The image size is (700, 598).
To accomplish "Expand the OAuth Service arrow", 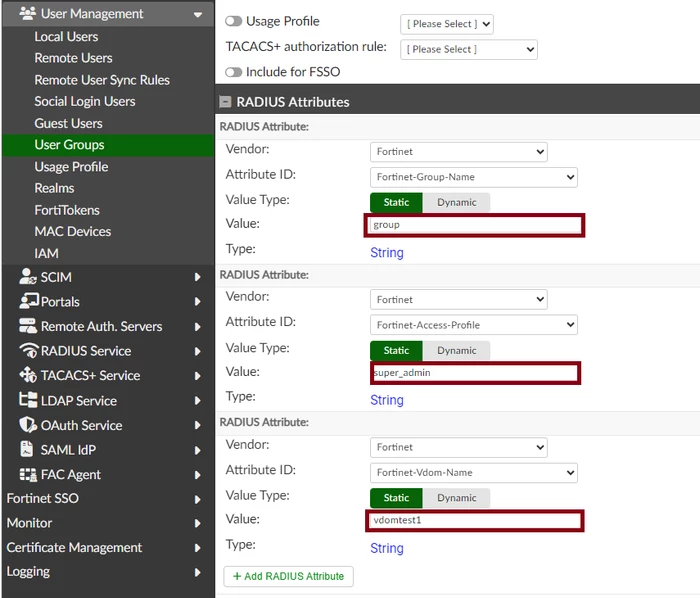I will 197,425.
